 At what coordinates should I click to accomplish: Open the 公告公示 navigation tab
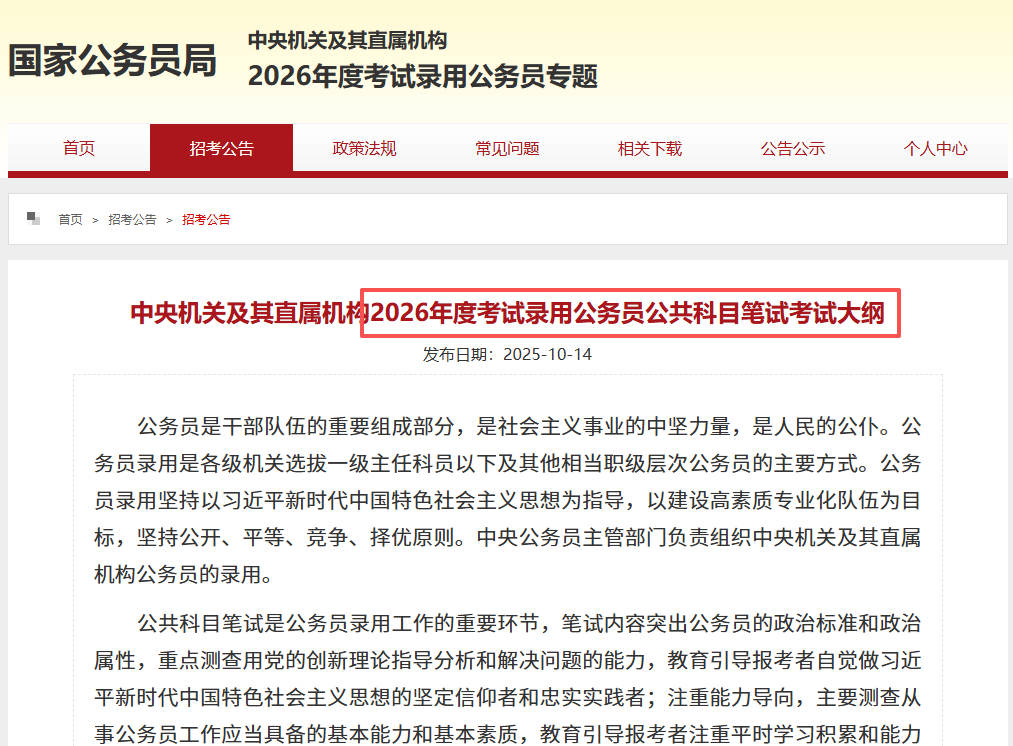pos(793,148)
